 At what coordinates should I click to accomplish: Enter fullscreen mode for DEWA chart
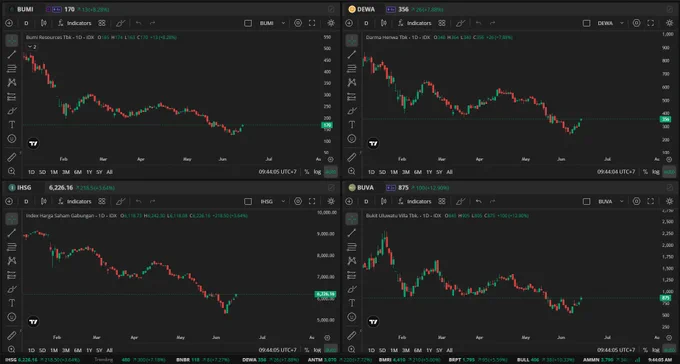coord(651,23)
